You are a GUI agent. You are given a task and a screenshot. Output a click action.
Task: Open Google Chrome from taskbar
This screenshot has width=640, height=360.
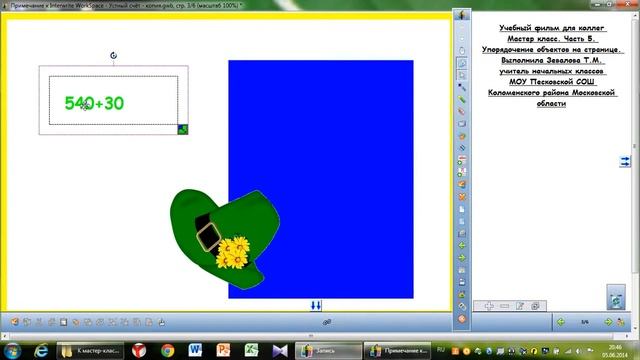(167, 351)
